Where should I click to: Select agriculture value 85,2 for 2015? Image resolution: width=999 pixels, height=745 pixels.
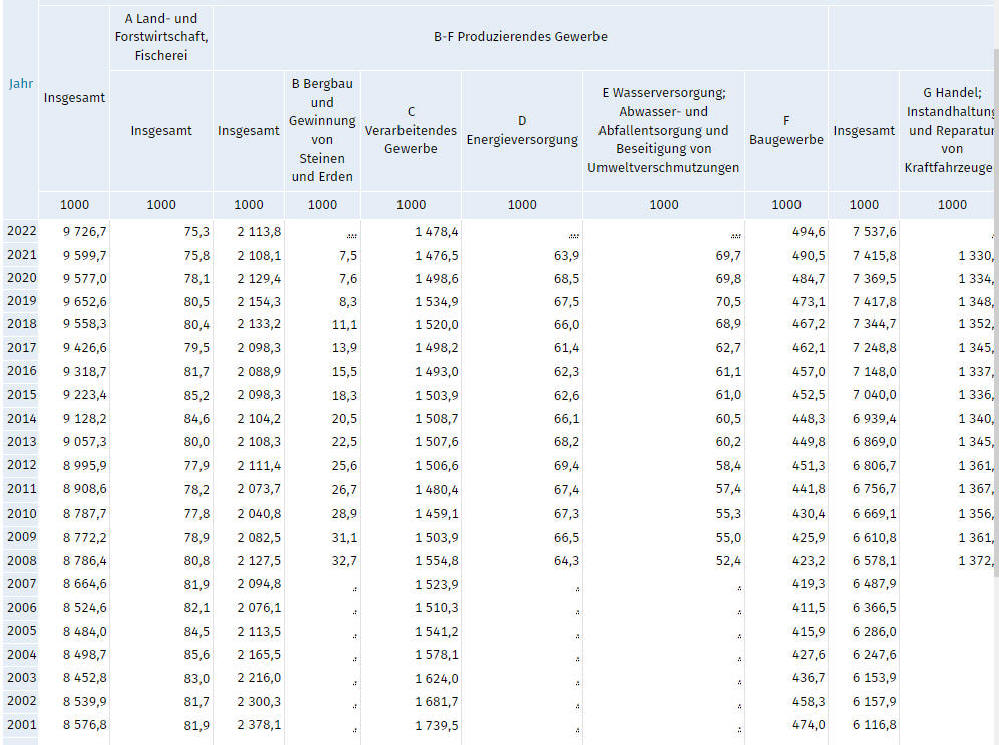(196, 395)
